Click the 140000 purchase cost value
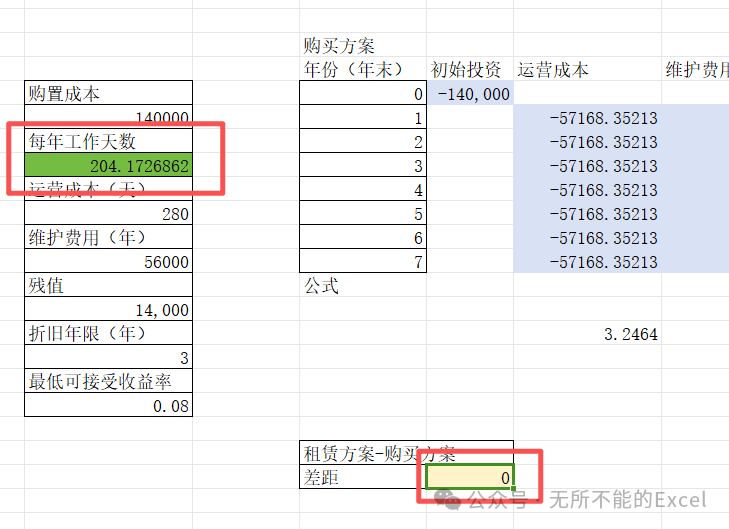Viewport: 729px width, 529px height. (108, 117)
